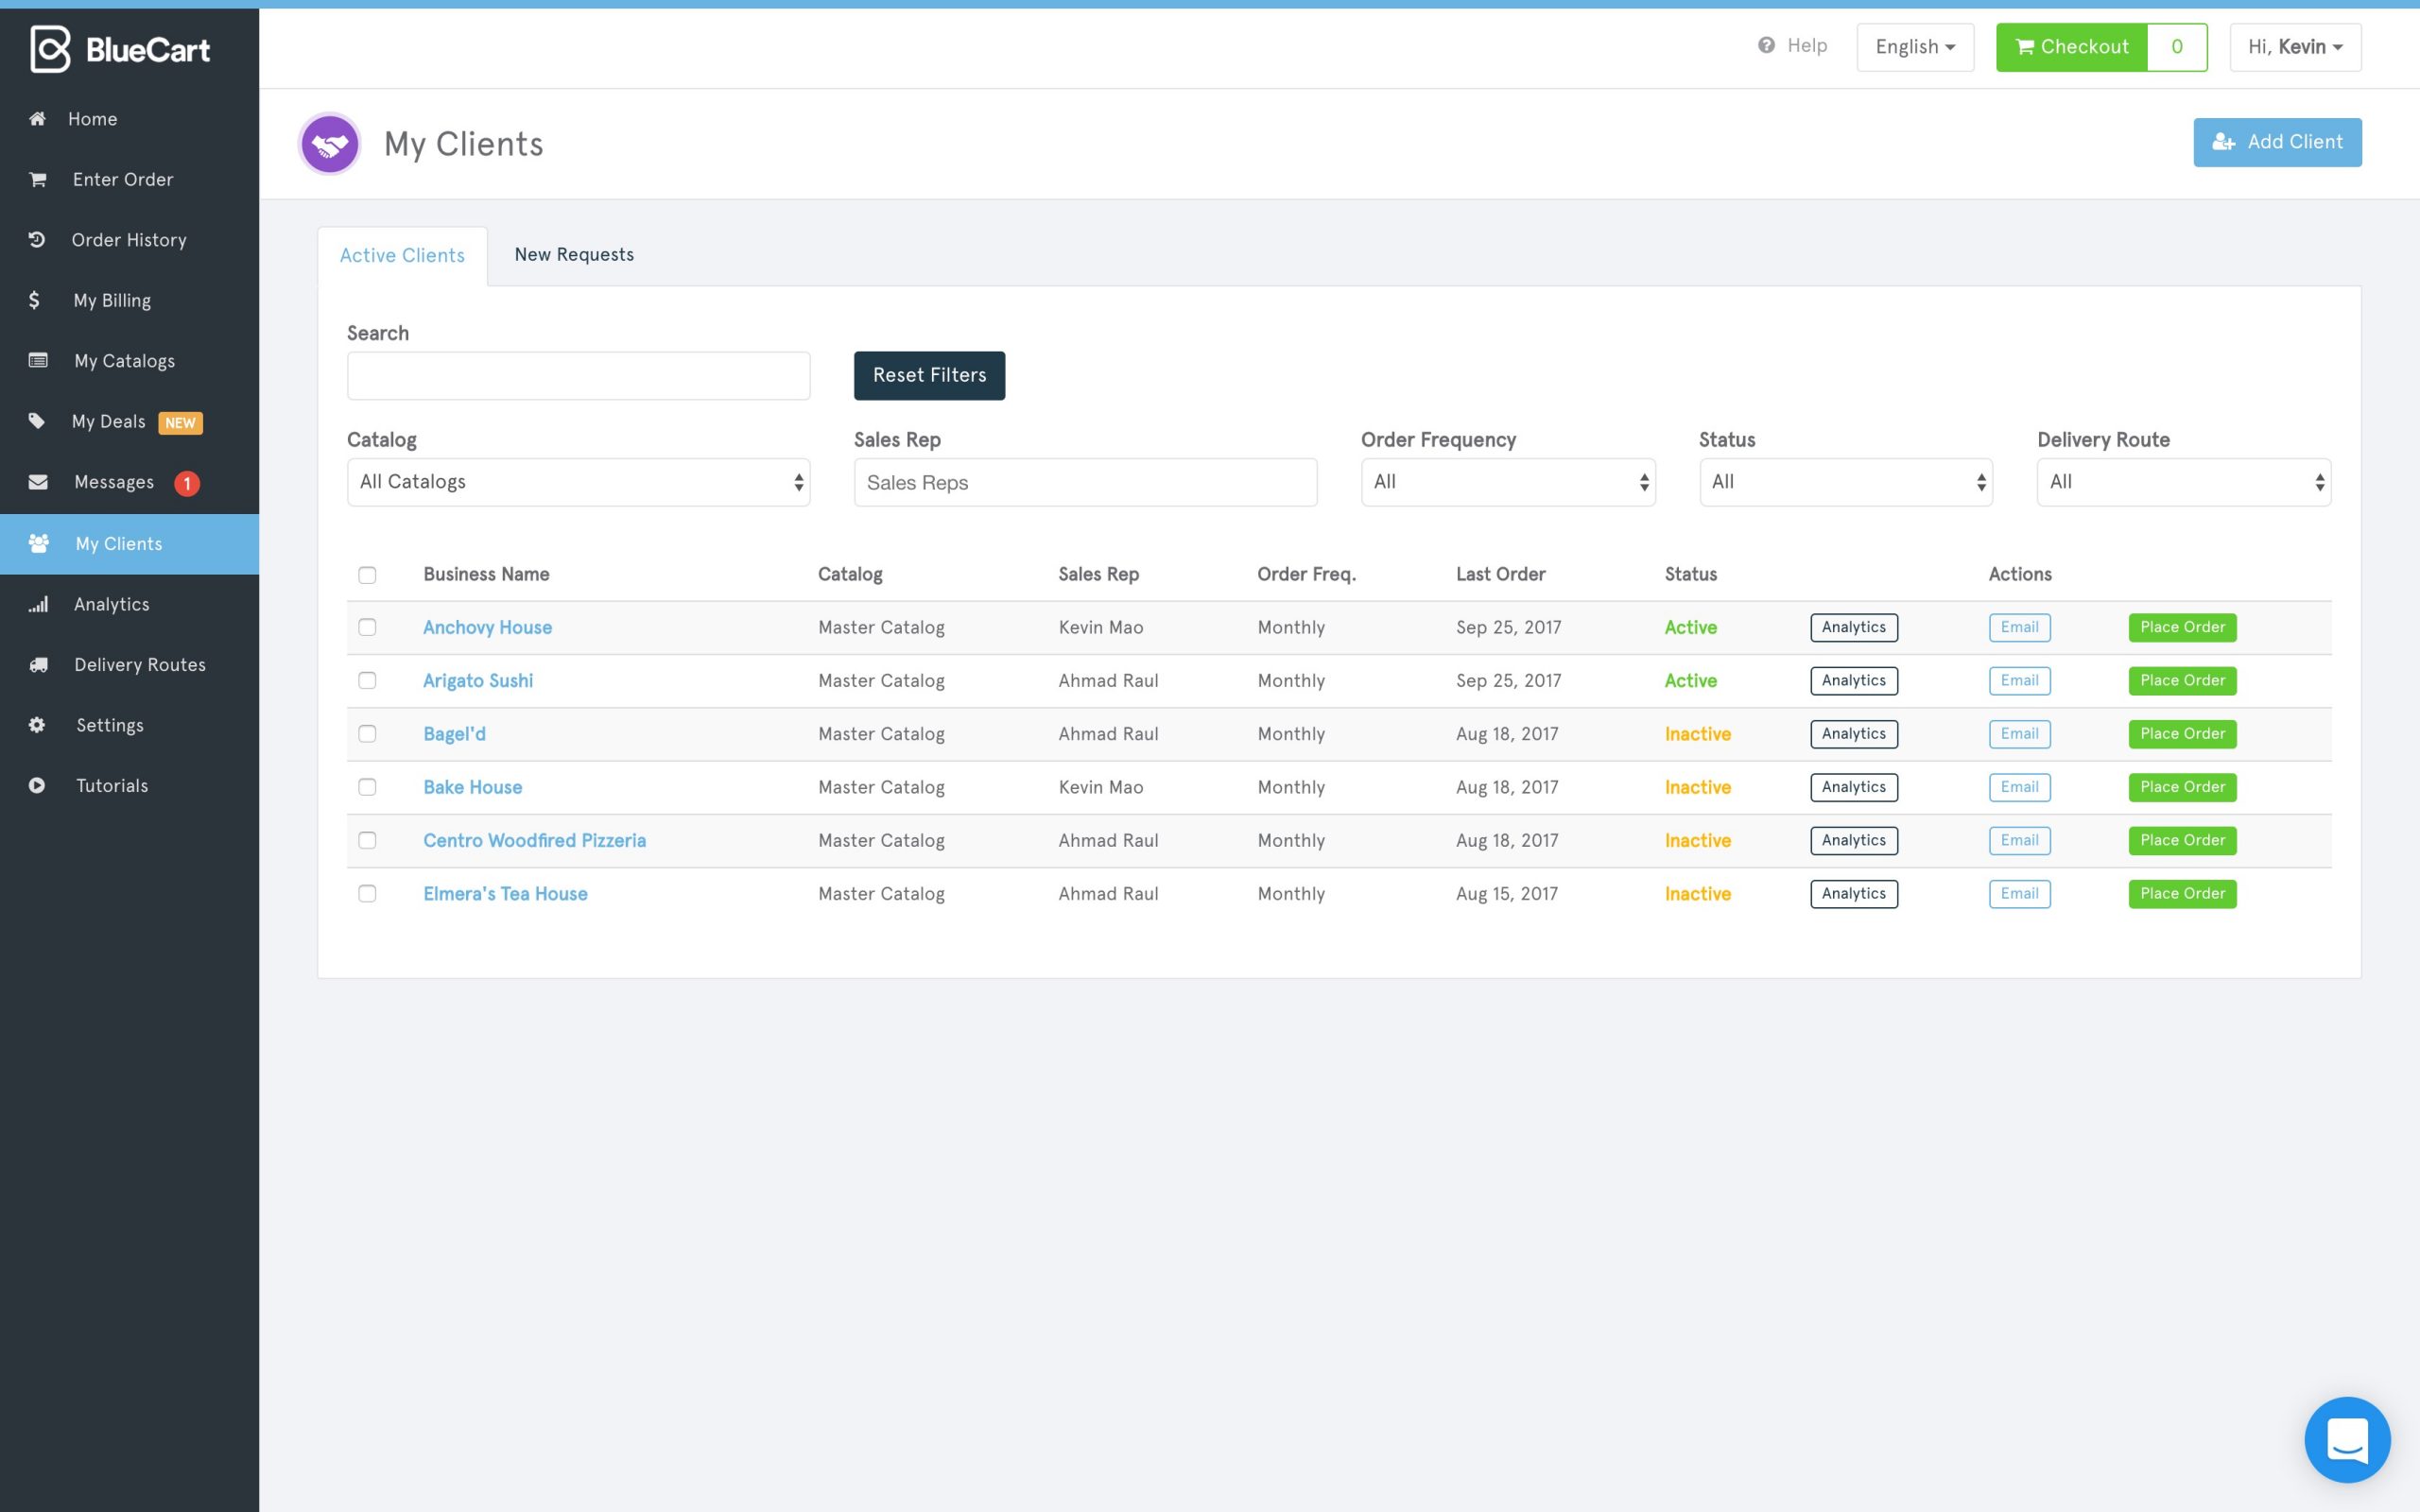
Task: Toggle the select-all header checkbox
Action: [x=367, y=575]
